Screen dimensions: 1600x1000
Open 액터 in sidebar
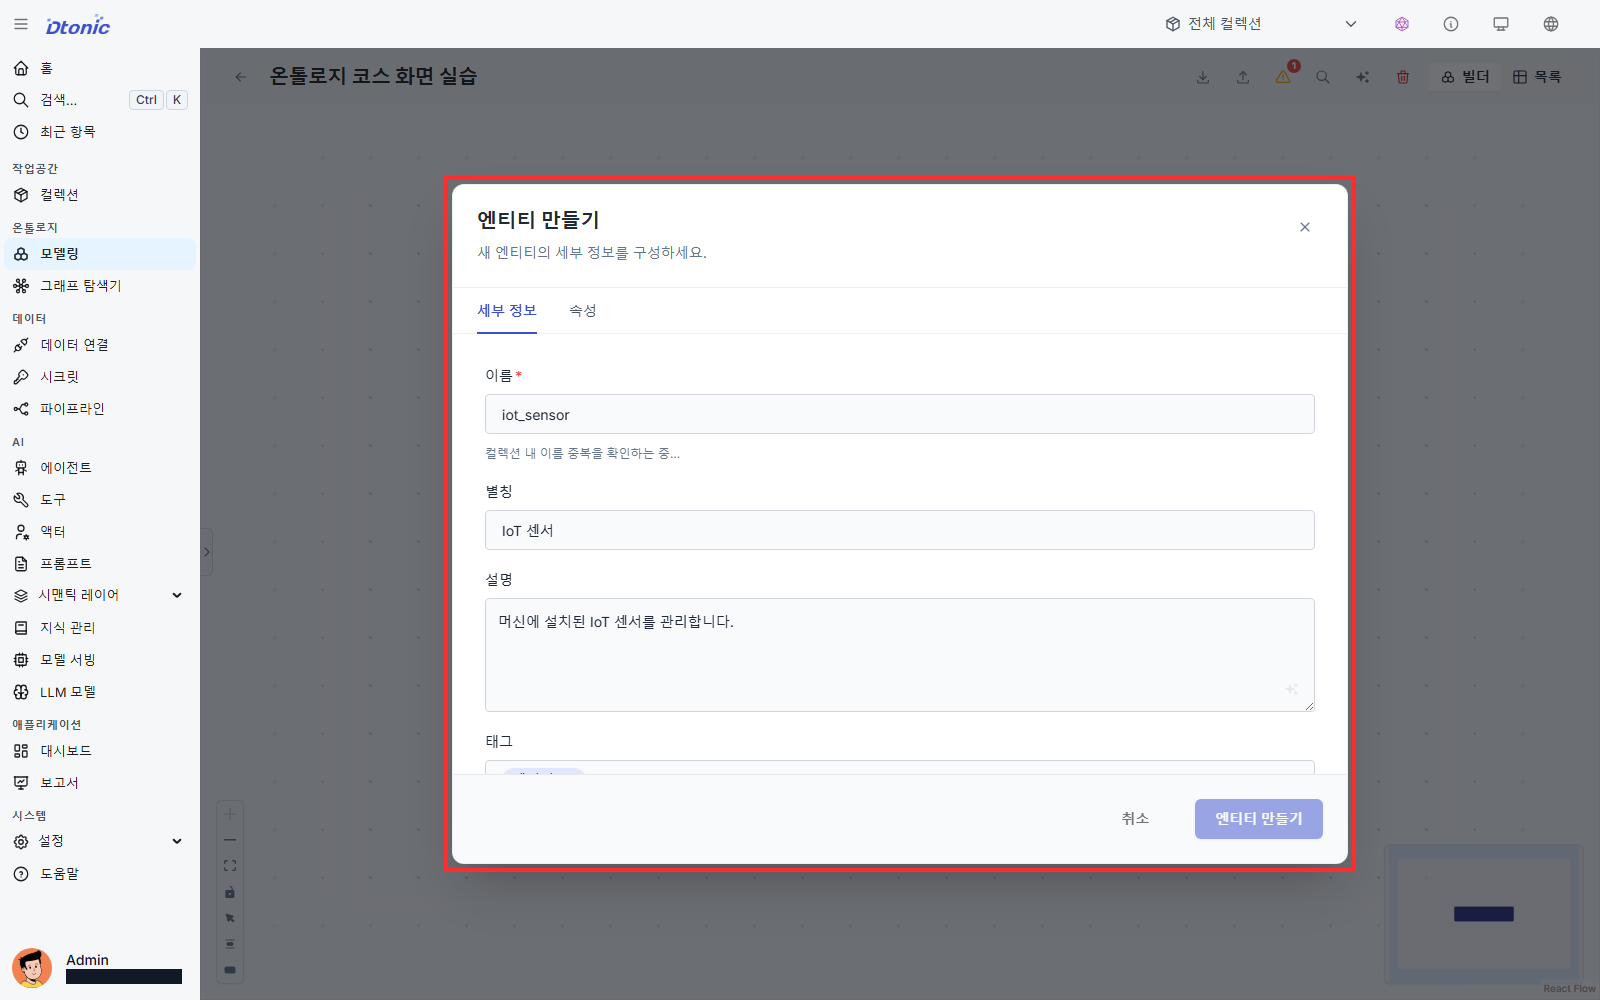click(100, 532)
